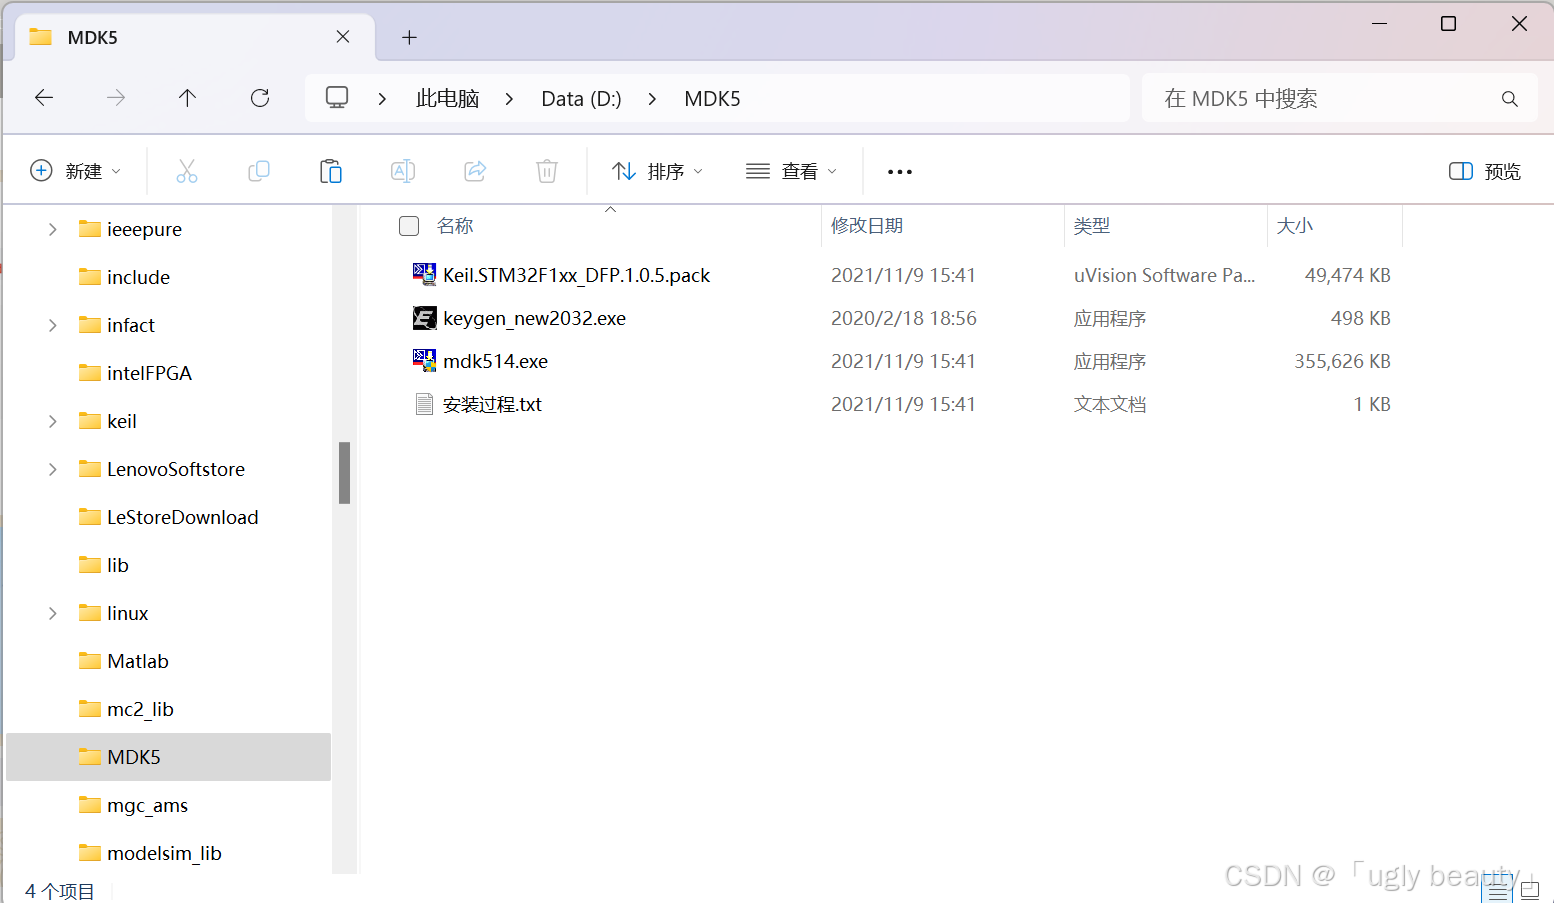Sort by the 大小 column header
The height and width of the screenshot is (903, 1554).
[x=1295, y=226]
